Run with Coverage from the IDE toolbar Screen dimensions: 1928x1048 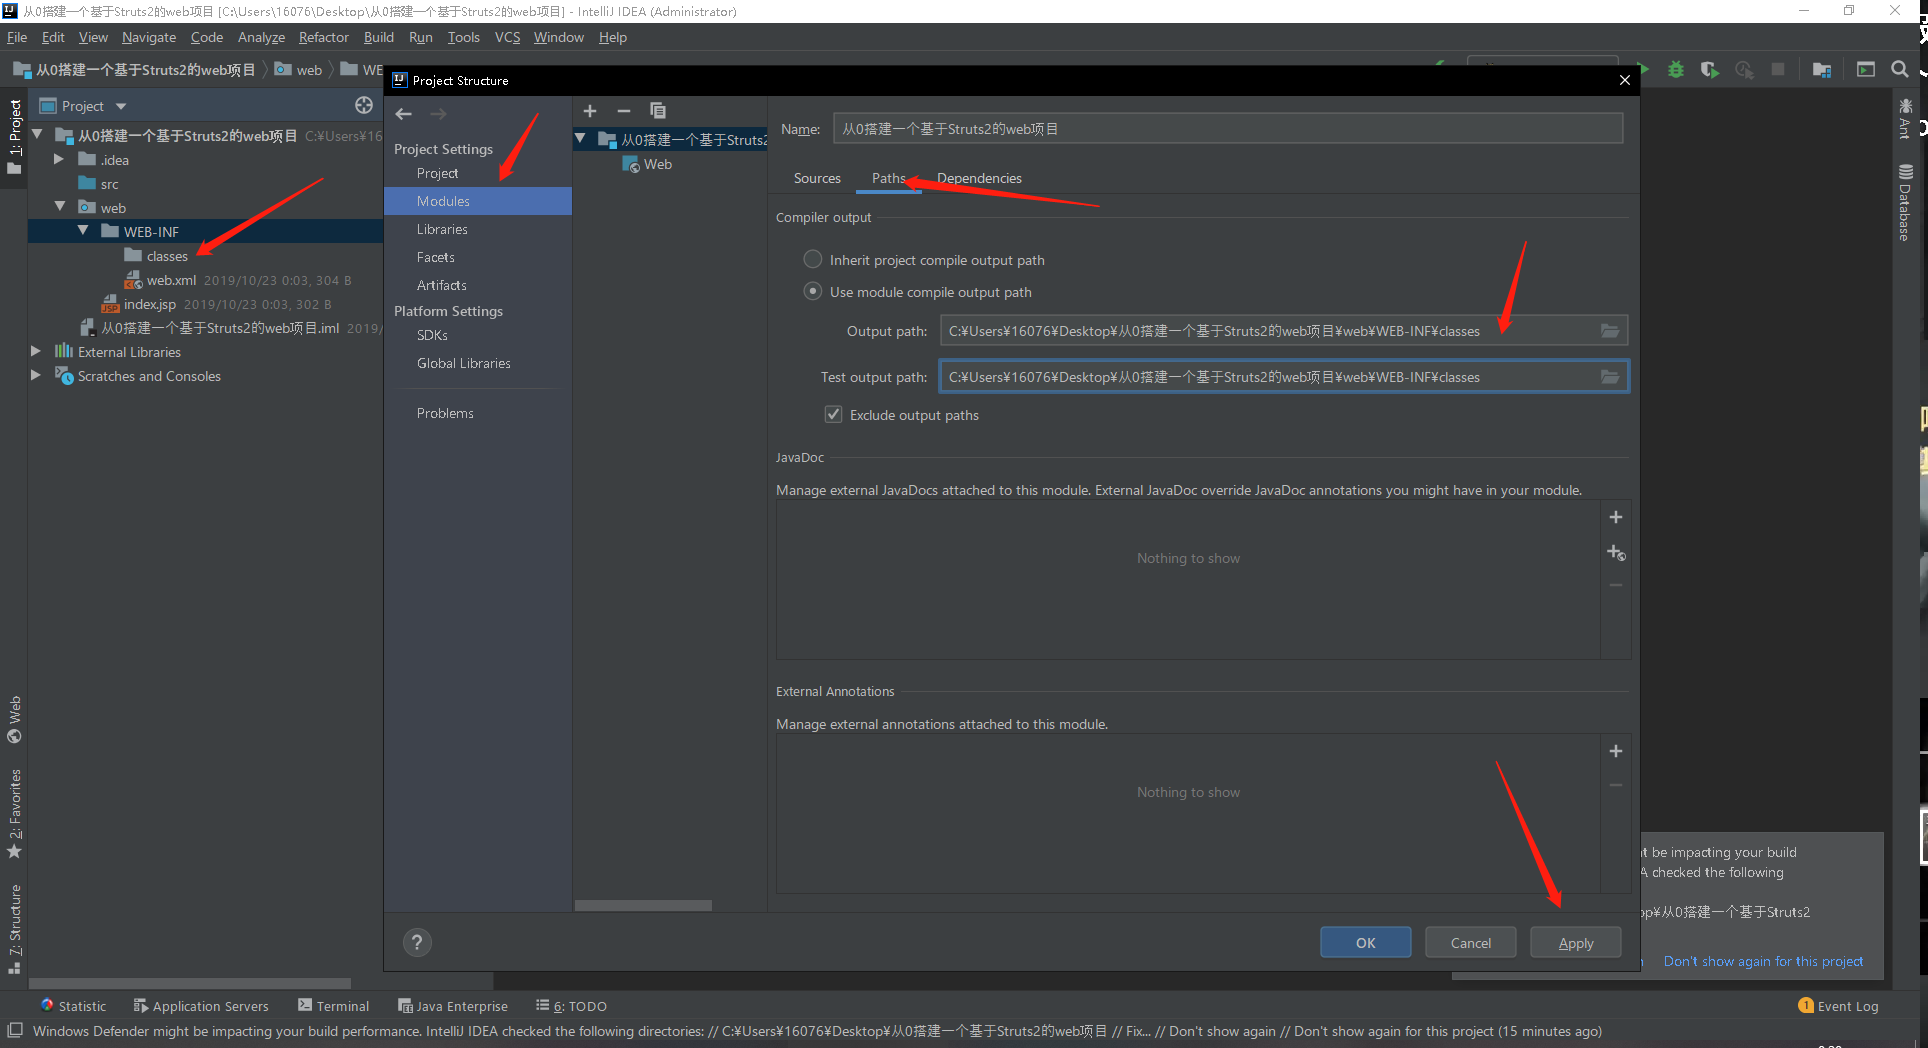click(x=1710, y=69)
